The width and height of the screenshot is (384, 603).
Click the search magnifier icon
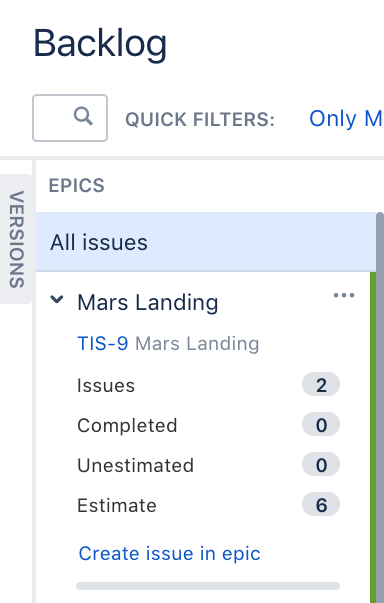click(83, 116)
